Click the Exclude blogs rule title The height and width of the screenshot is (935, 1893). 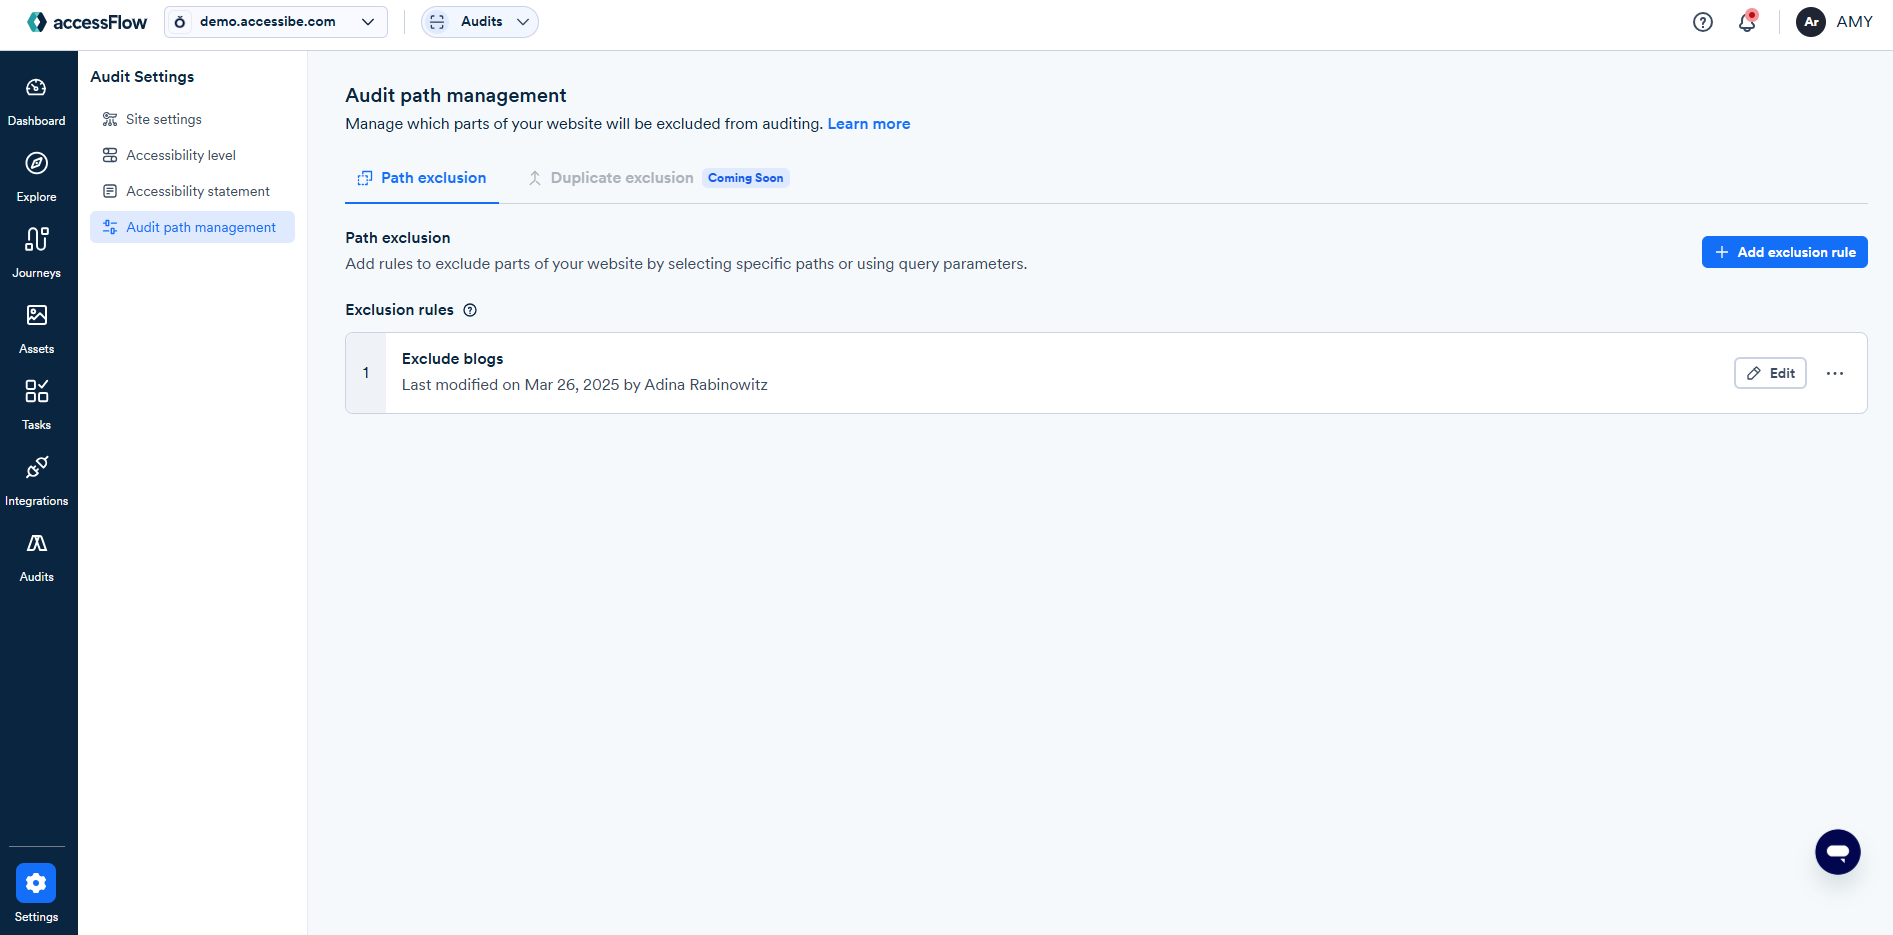pos(452,359)
